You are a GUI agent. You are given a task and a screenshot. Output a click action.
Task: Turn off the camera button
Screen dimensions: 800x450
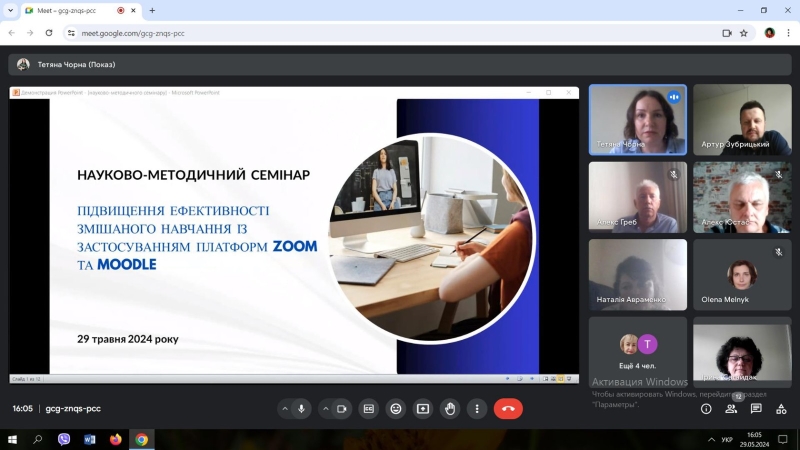click(342, 409)
